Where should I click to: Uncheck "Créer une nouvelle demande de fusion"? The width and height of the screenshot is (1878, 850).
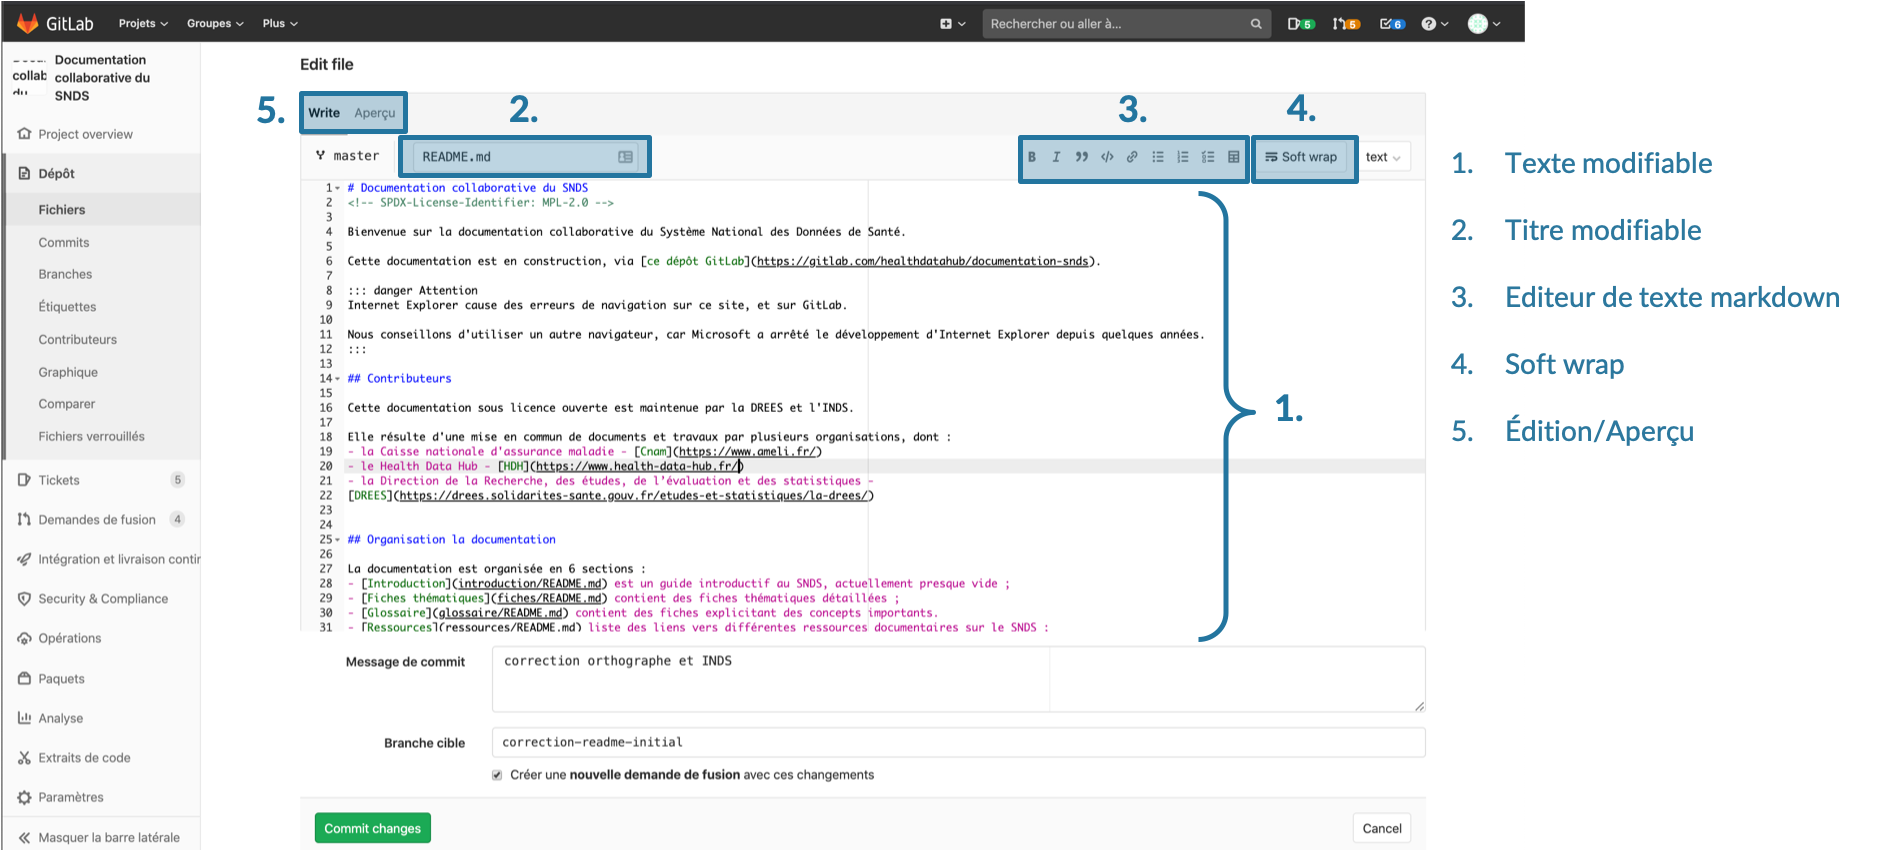[x=497, y=775]
